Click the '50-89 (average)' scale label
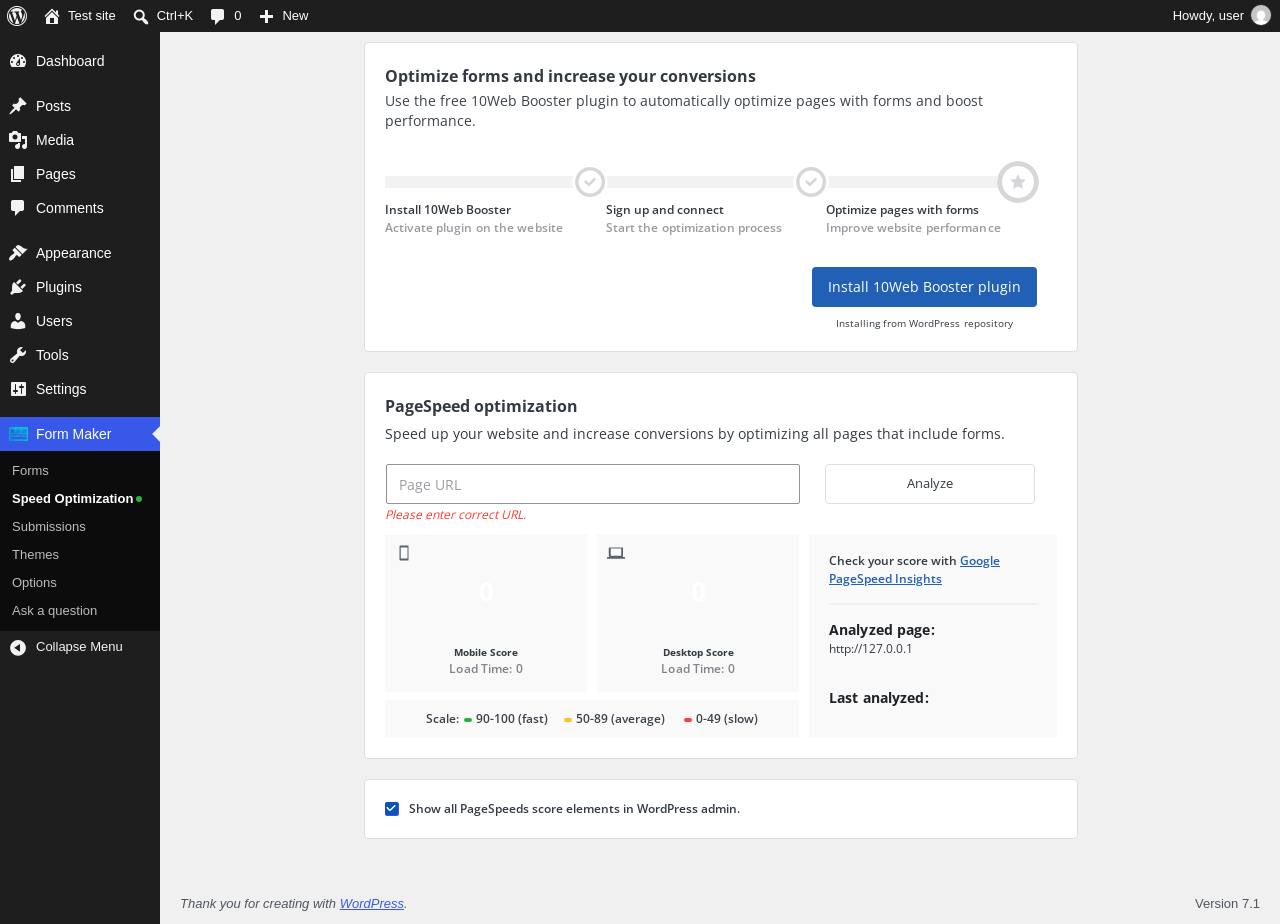This screenshot has width=1280, height=924. tap(620, 719)
